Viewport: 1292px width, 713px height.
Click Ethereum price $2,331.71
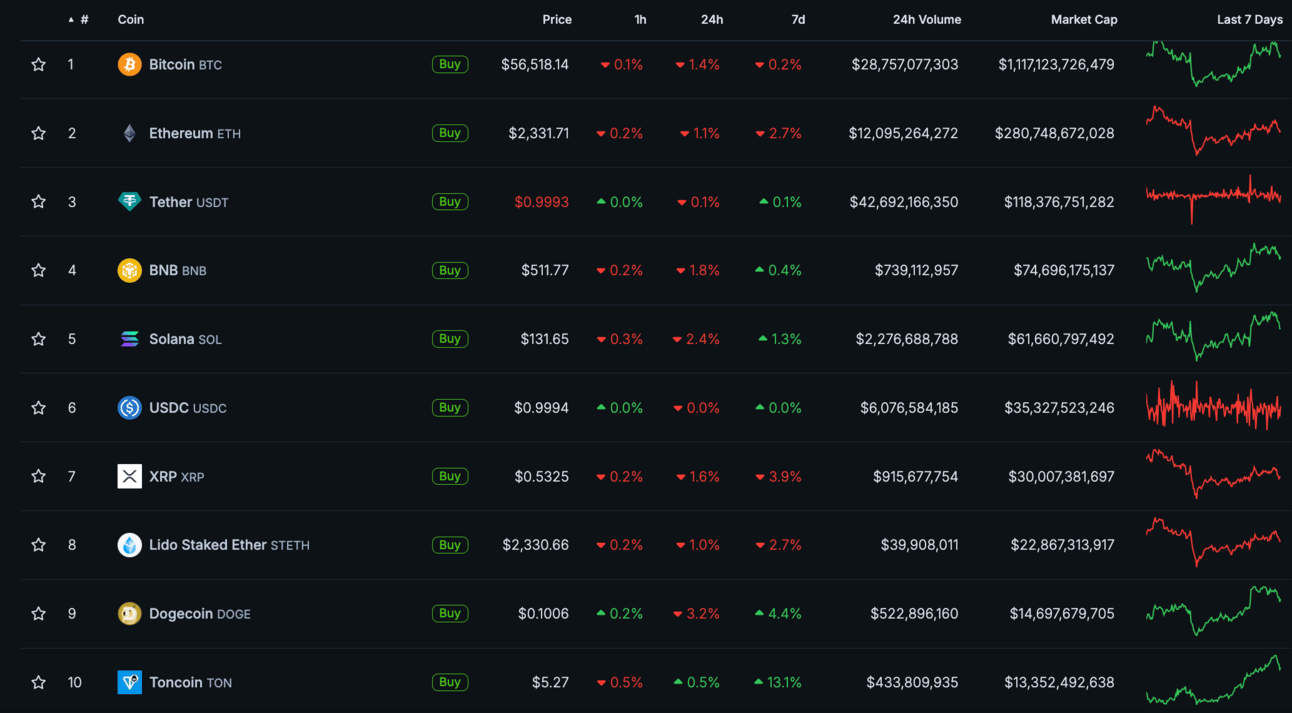tap(539, 133)
